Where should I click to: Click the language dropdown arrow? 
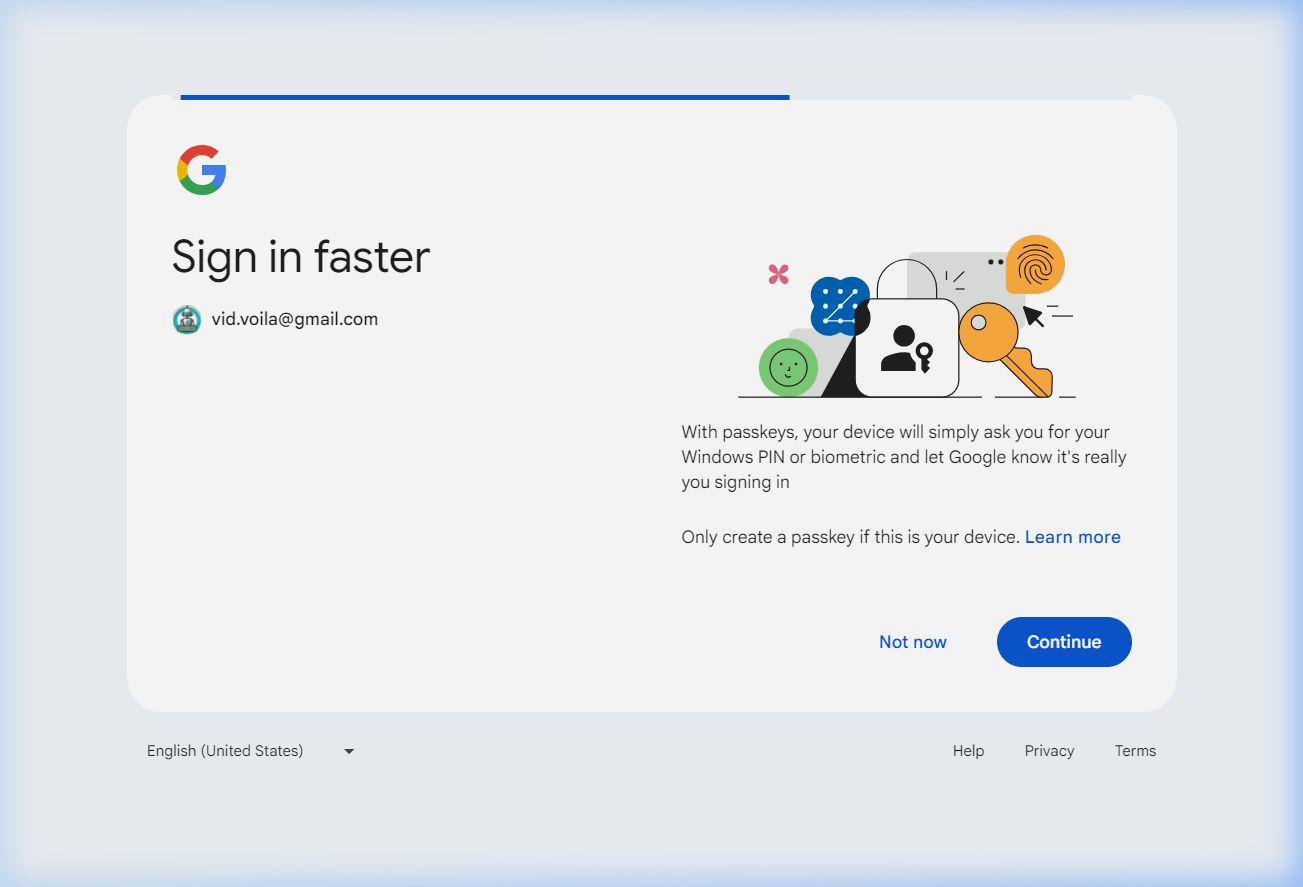349,751
